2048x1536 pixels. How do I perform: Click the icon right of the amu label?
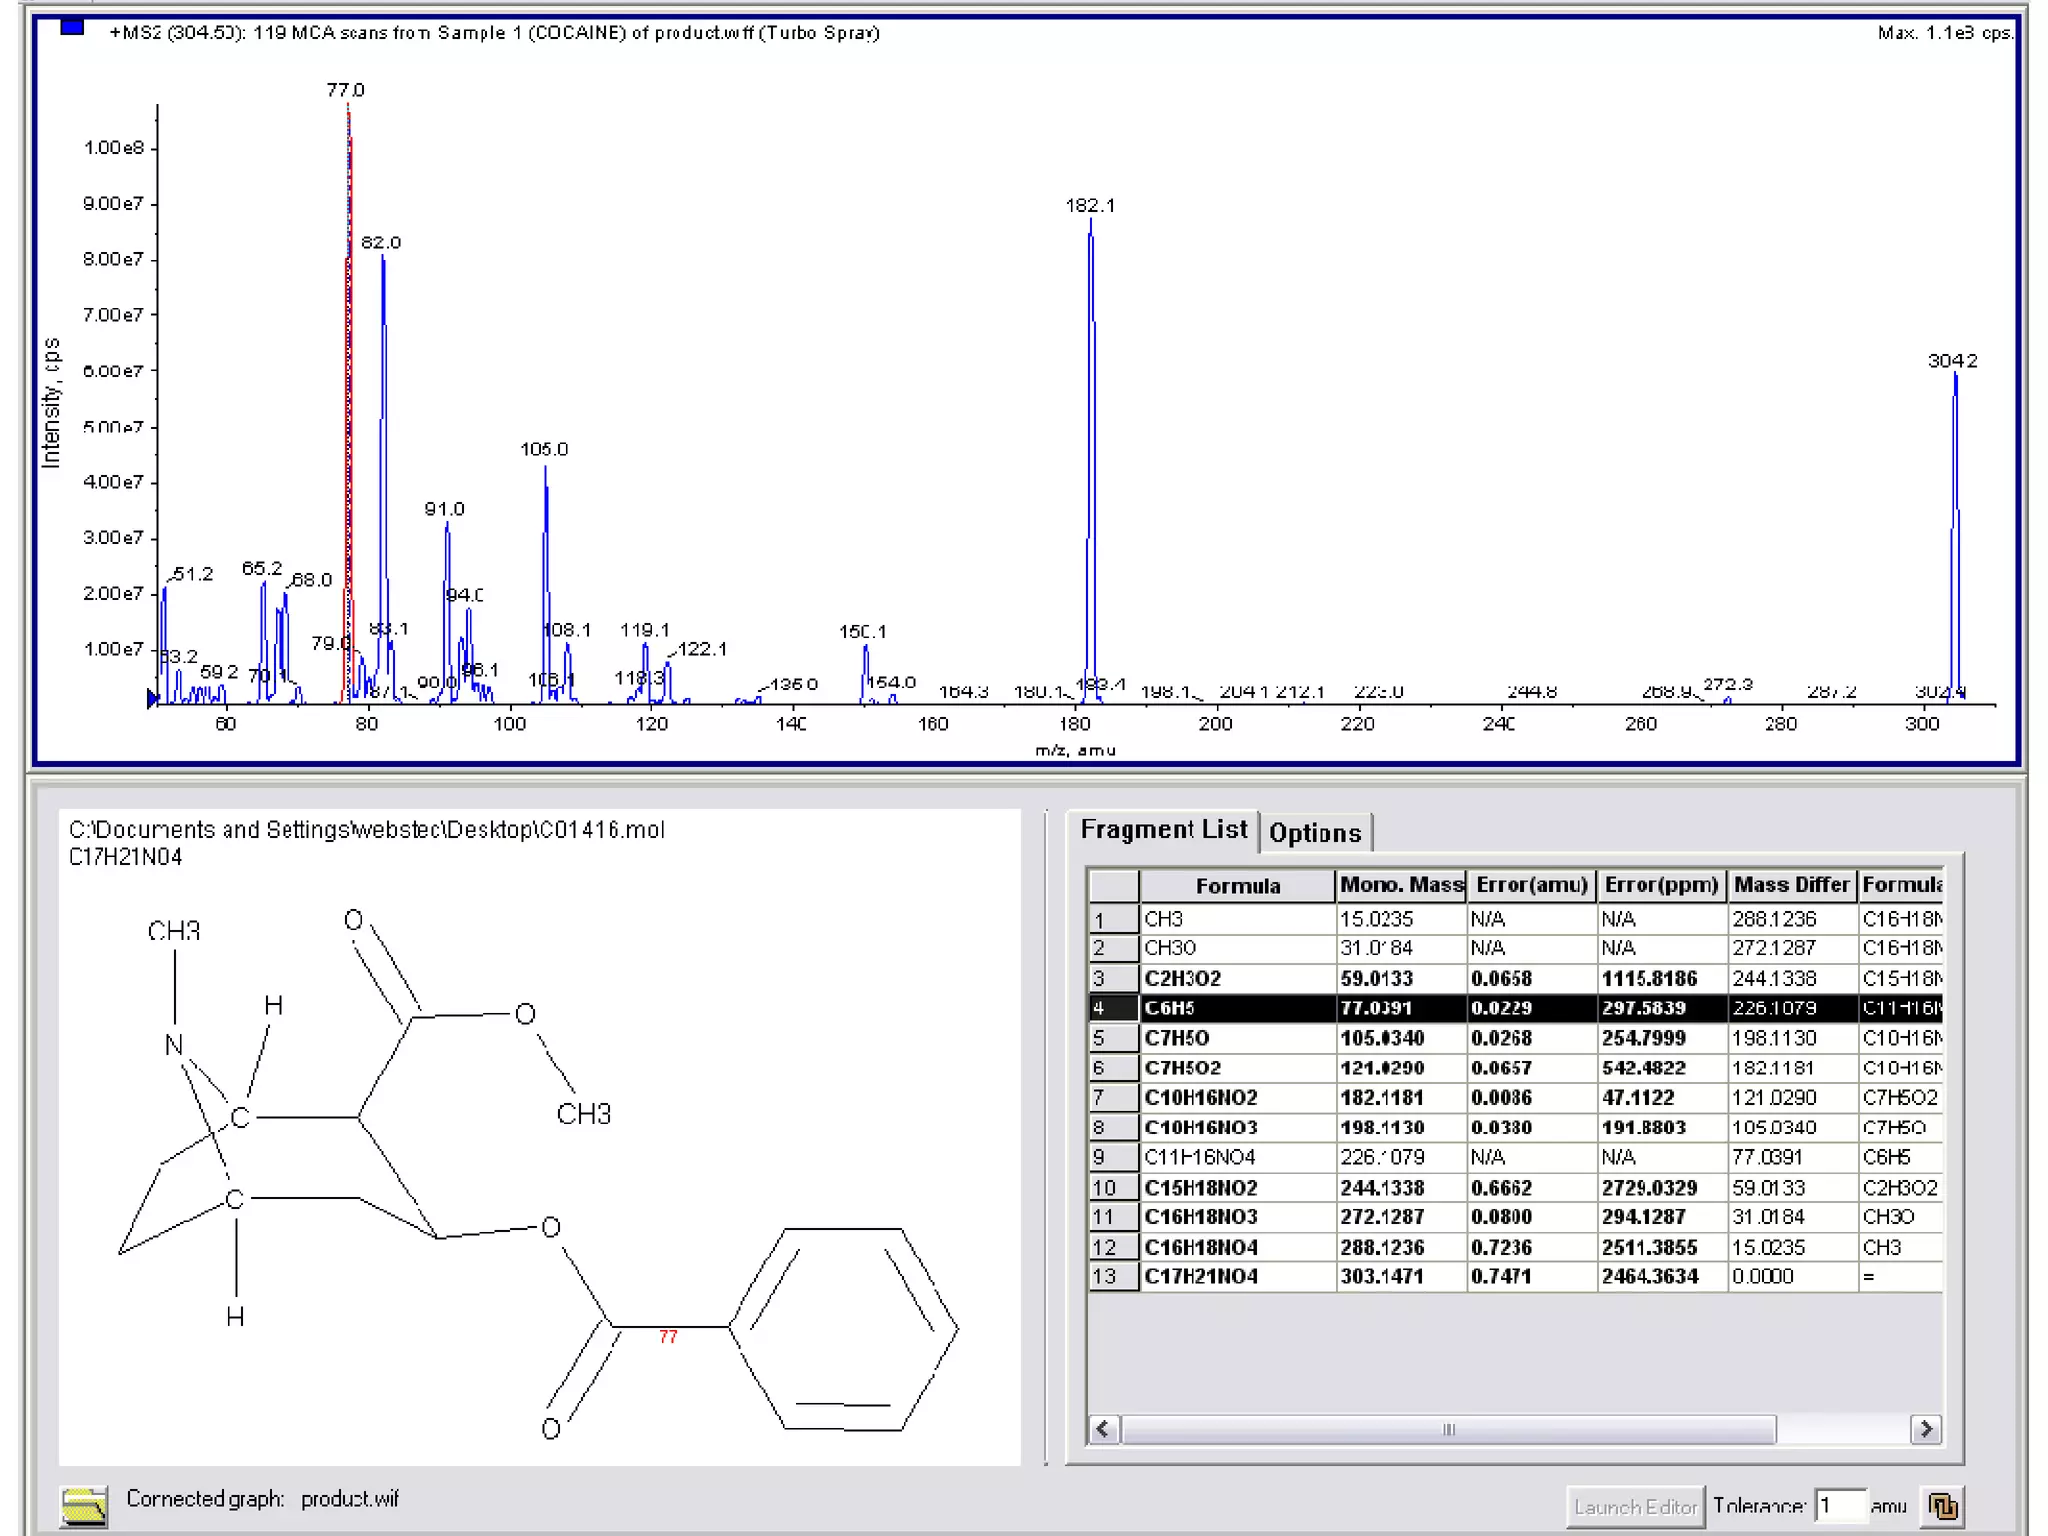(x=1942, y=1505)
